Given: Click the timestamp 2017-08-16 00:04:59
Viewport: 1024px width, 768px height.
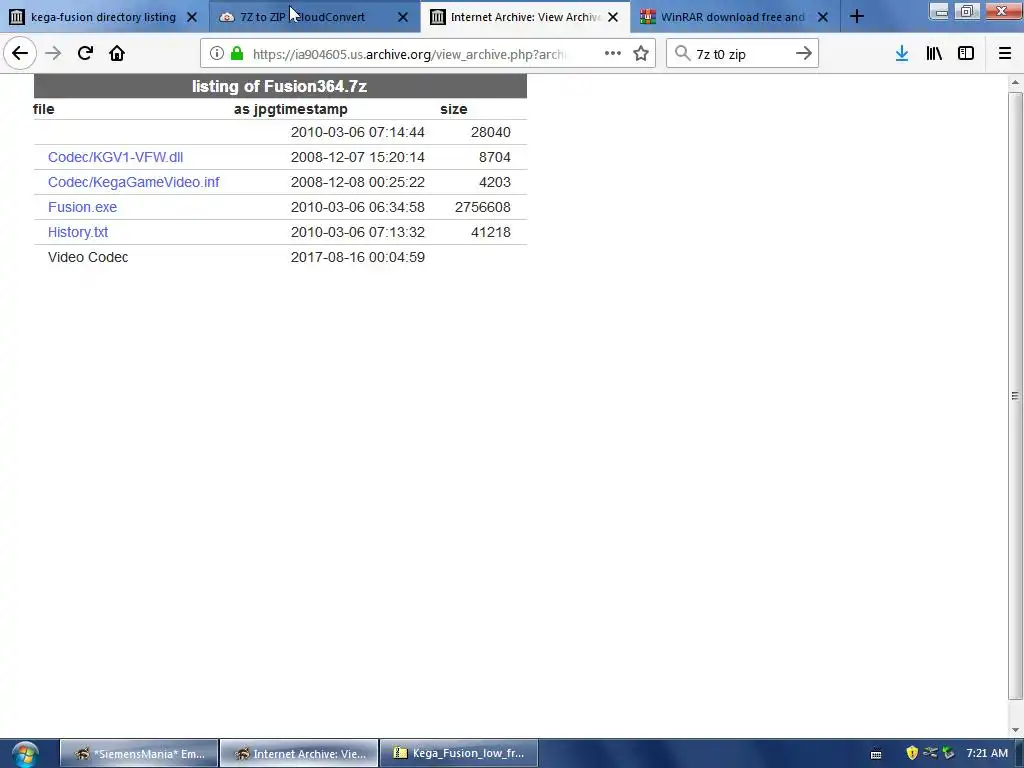Looking at the screenshot, I should (358, 257).
